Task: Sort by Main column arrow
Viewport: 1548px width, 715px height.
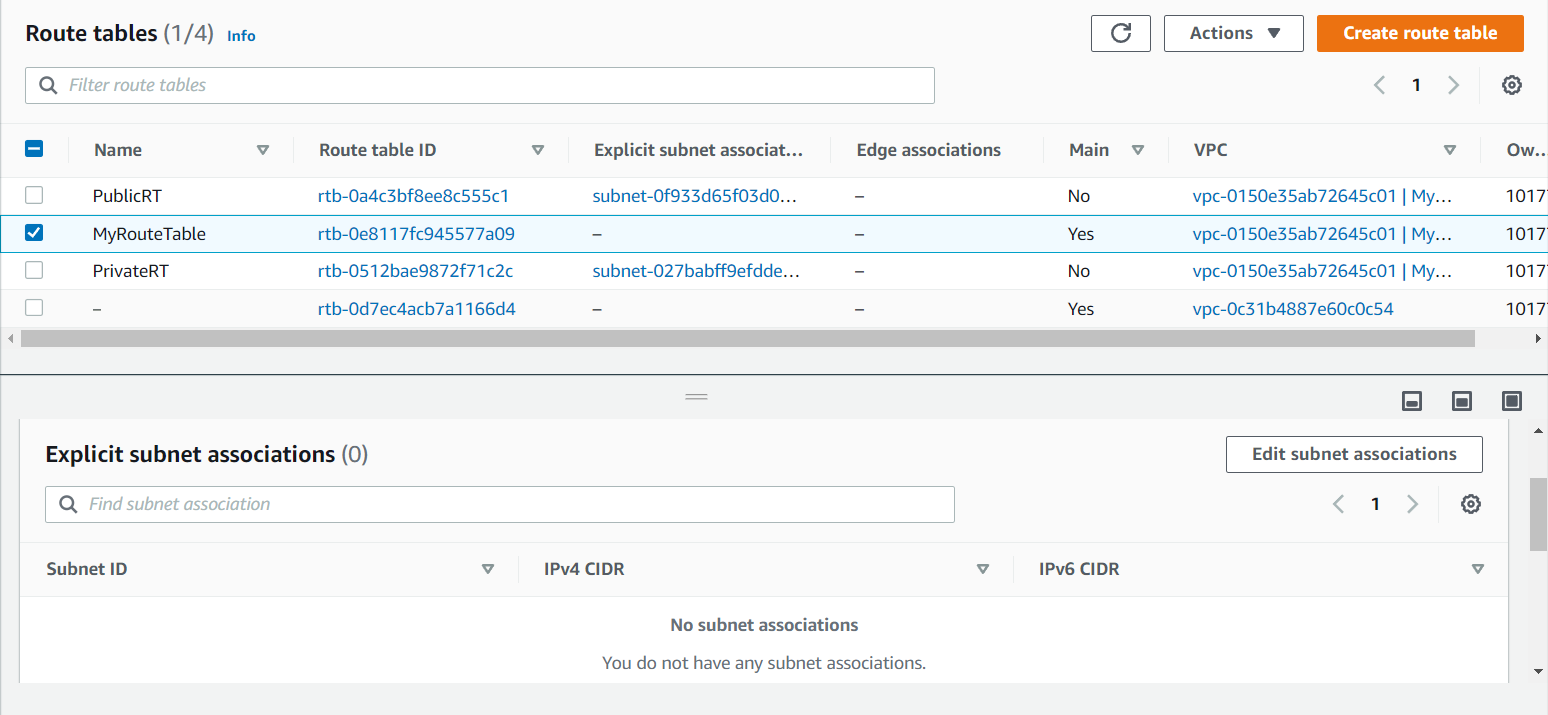Action: click(1137, 150)
